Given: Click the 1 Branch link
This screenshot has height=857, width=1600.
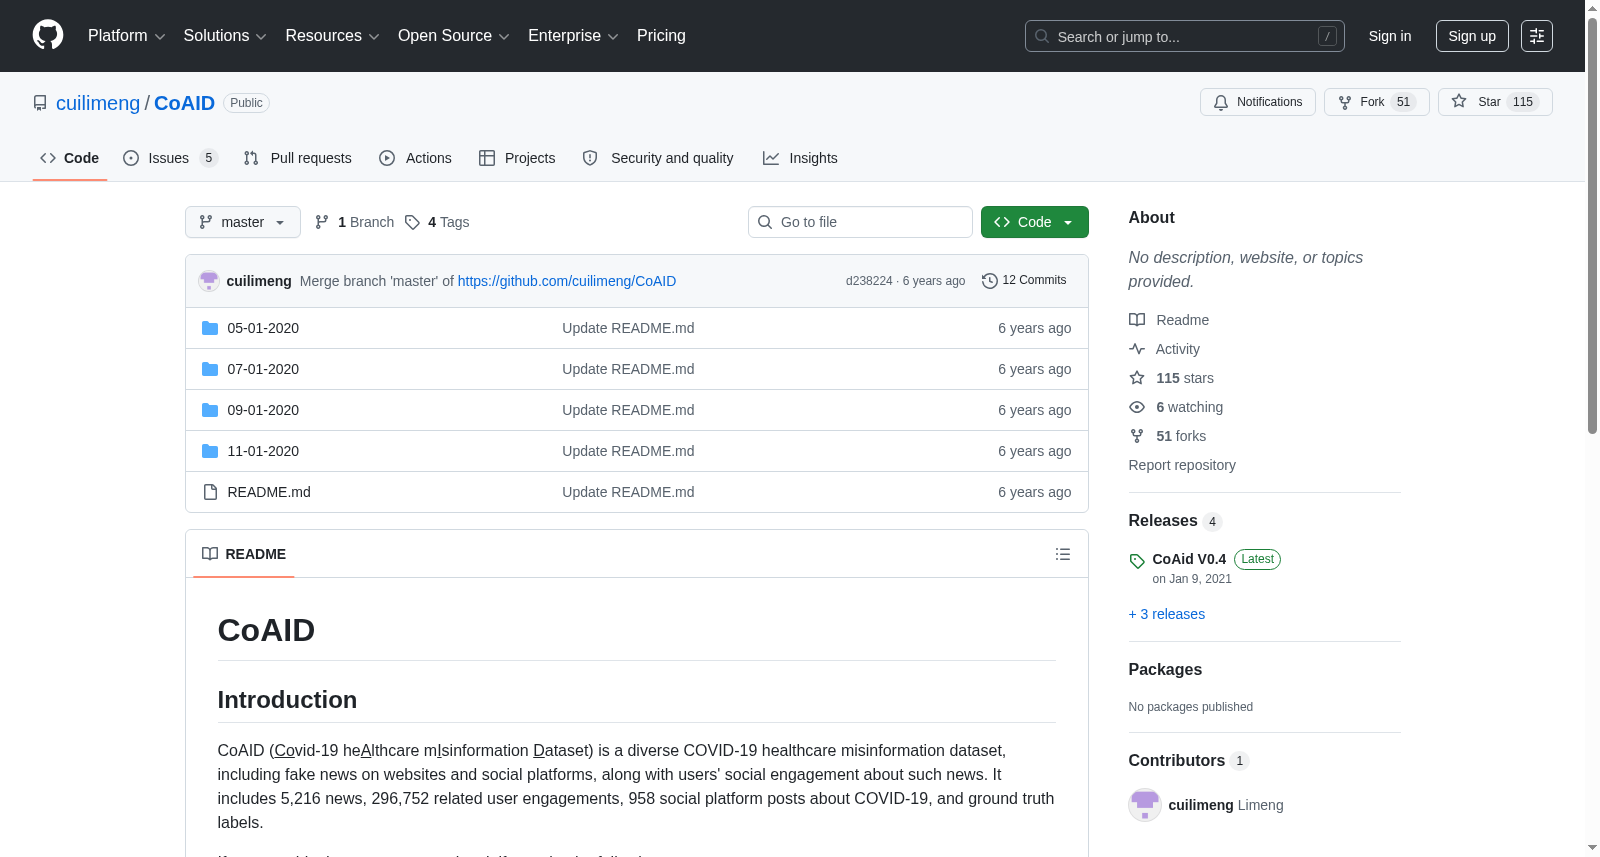Looking at the screenshot, I should coord(355,222).
